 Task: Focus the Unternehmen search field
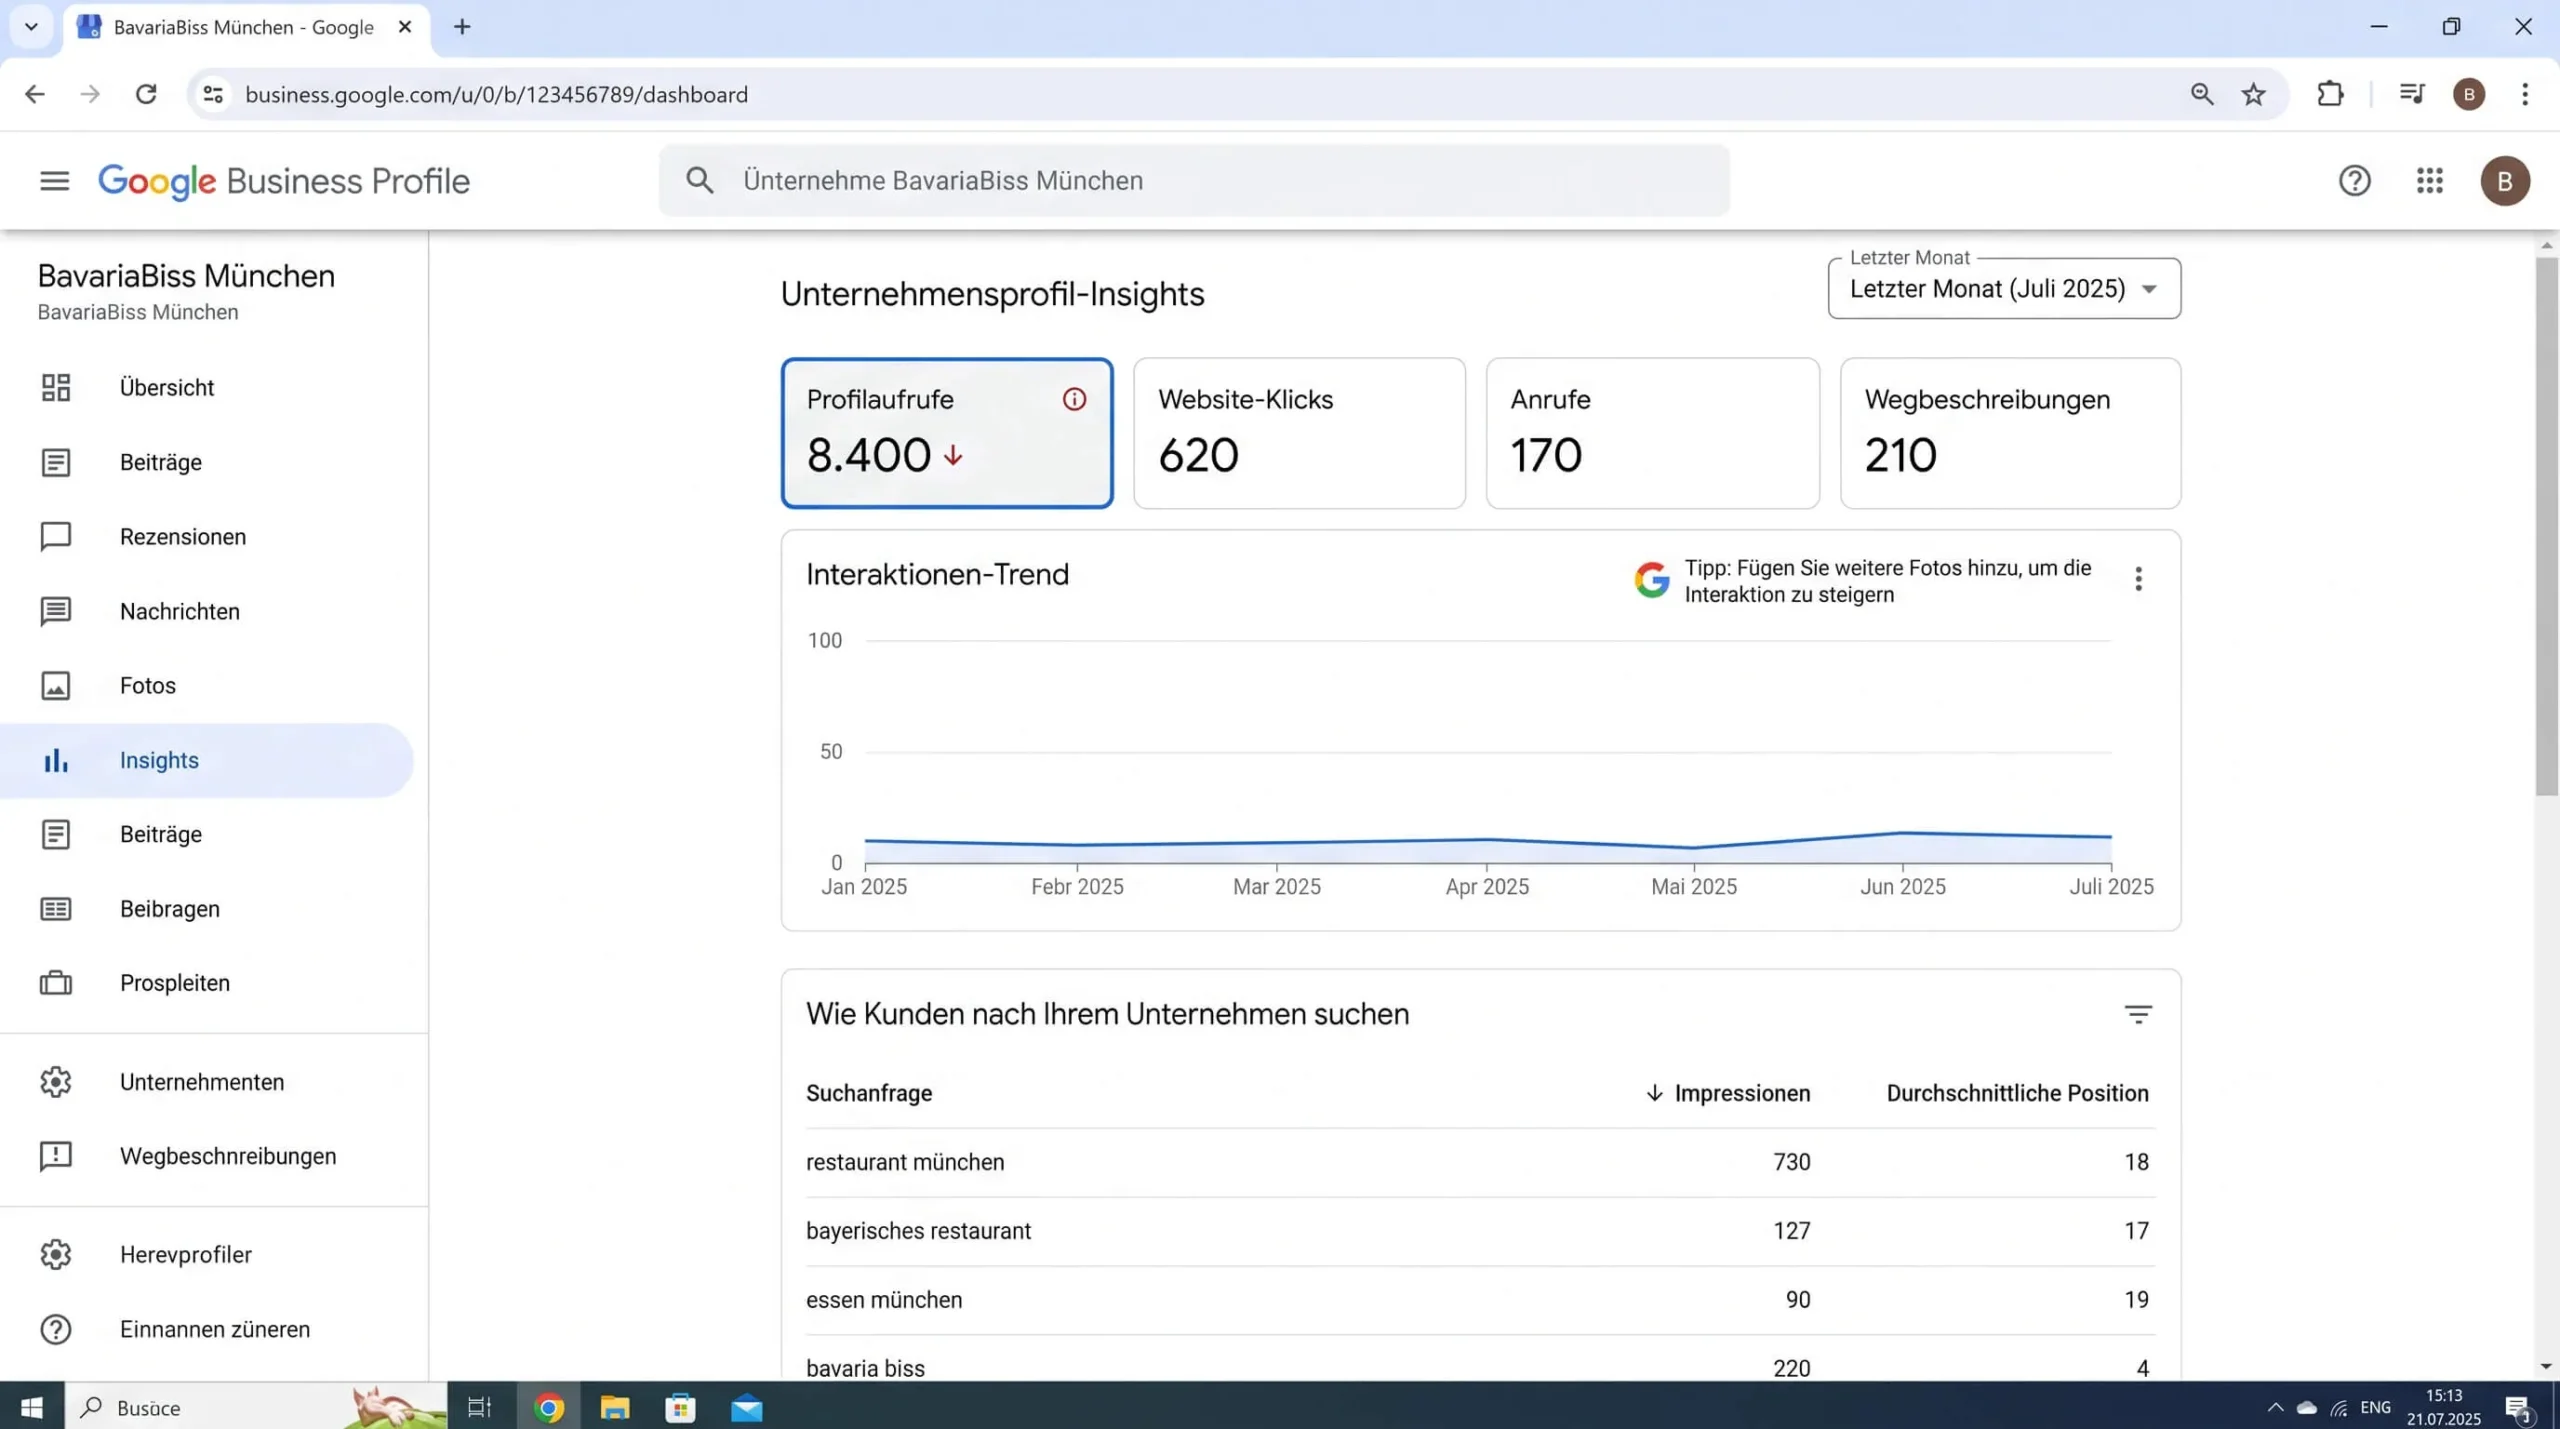coord(1194,181)
